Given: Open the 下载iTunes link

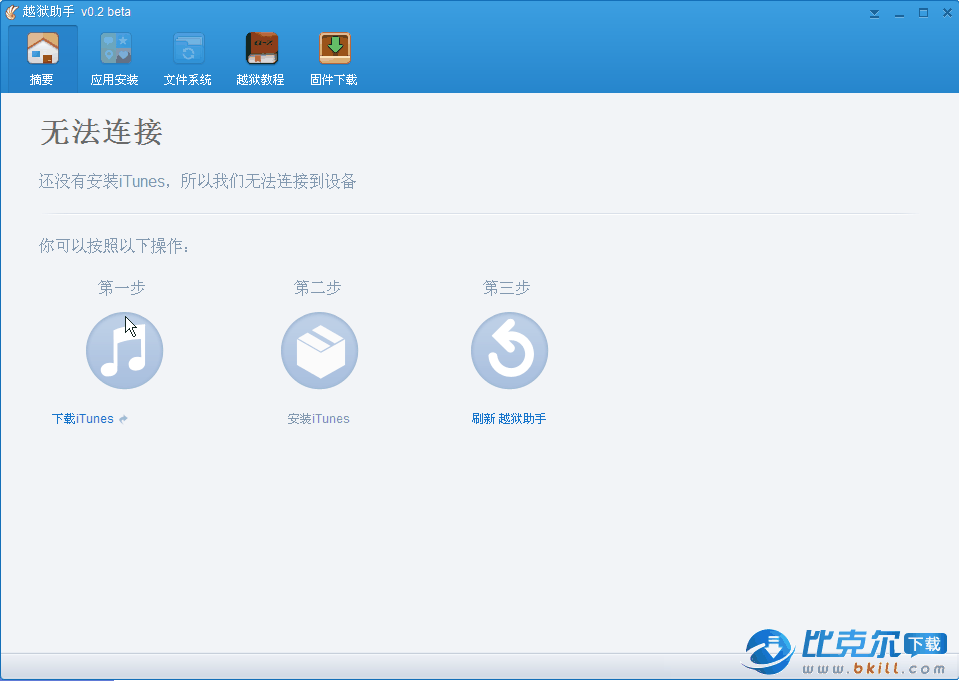Looking at the screenshot, I should click(x=83, y=419).
